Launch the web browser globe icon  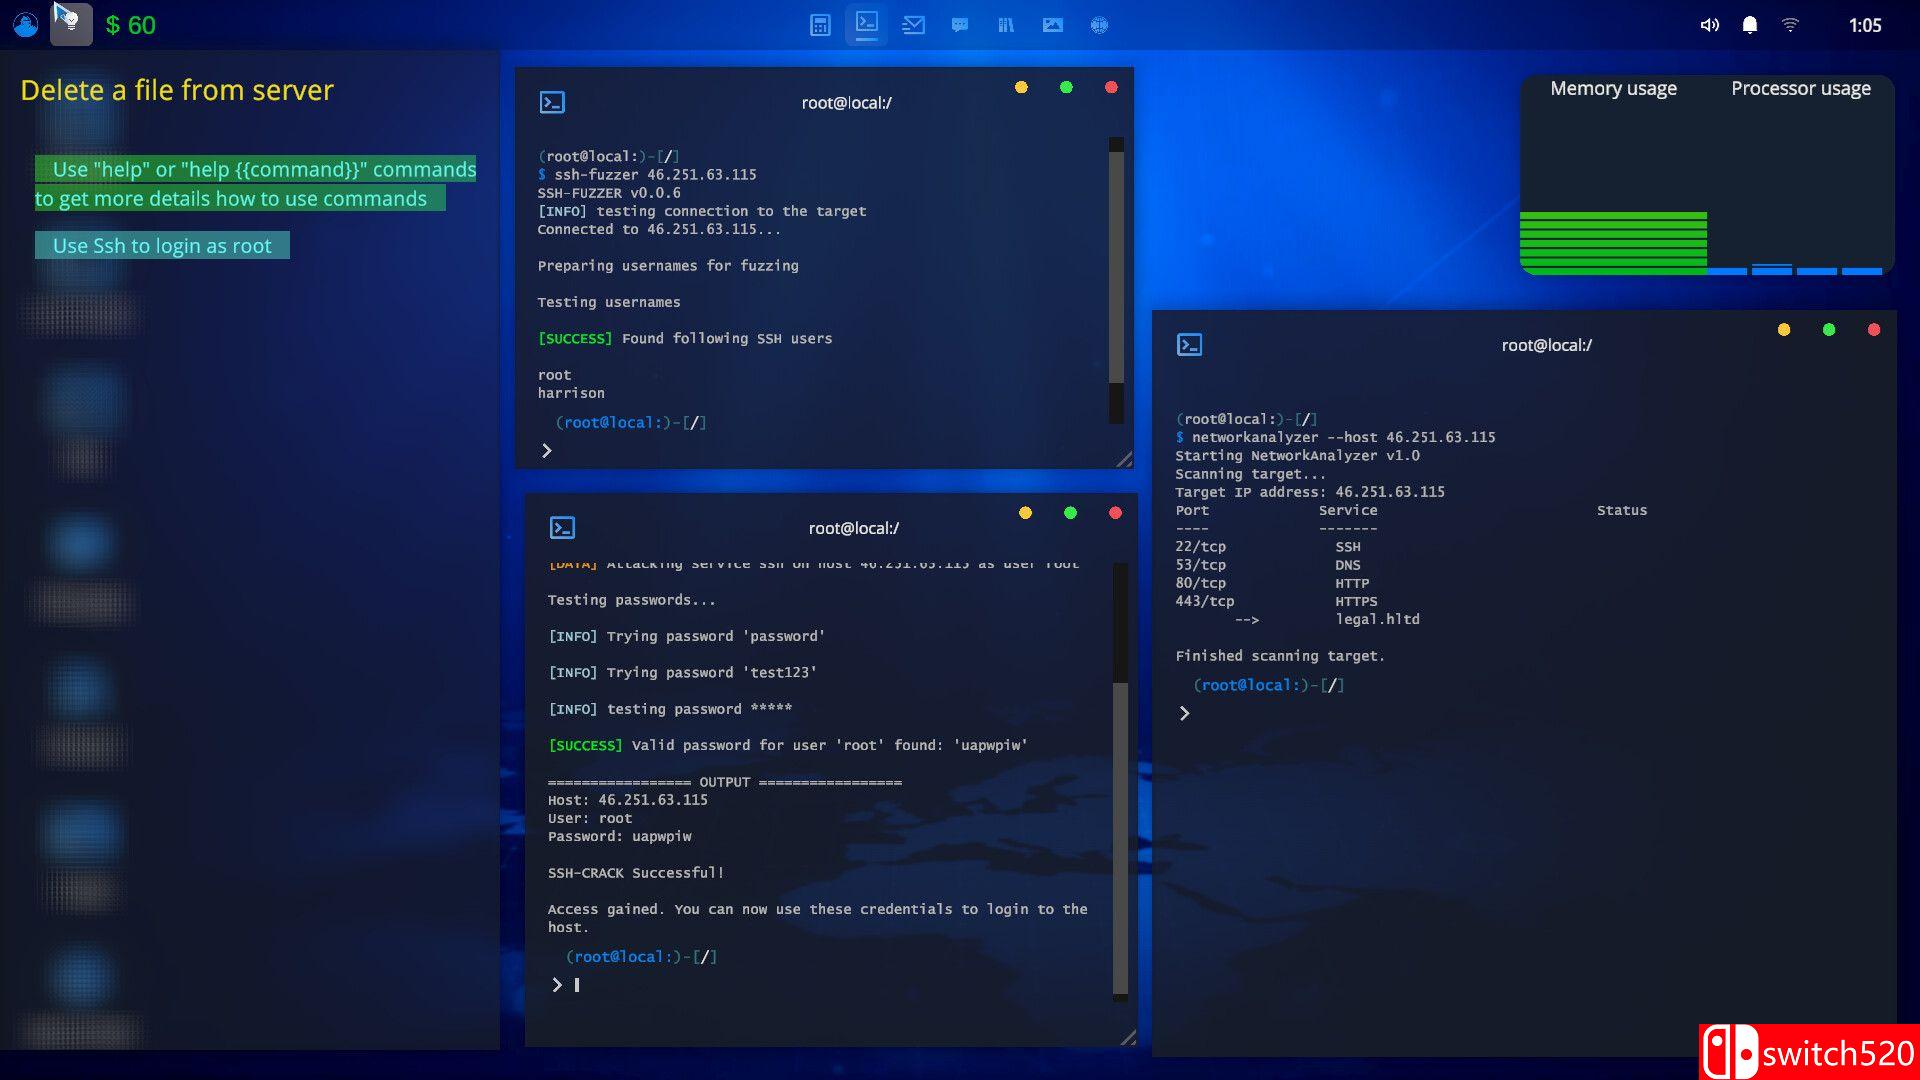pos(1099,26)
